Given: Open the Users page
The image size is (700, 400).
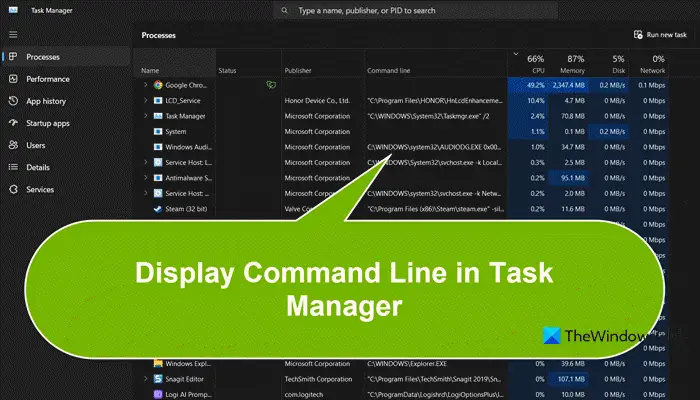Looking at the screenshot, I should click(x=66, y=145).
